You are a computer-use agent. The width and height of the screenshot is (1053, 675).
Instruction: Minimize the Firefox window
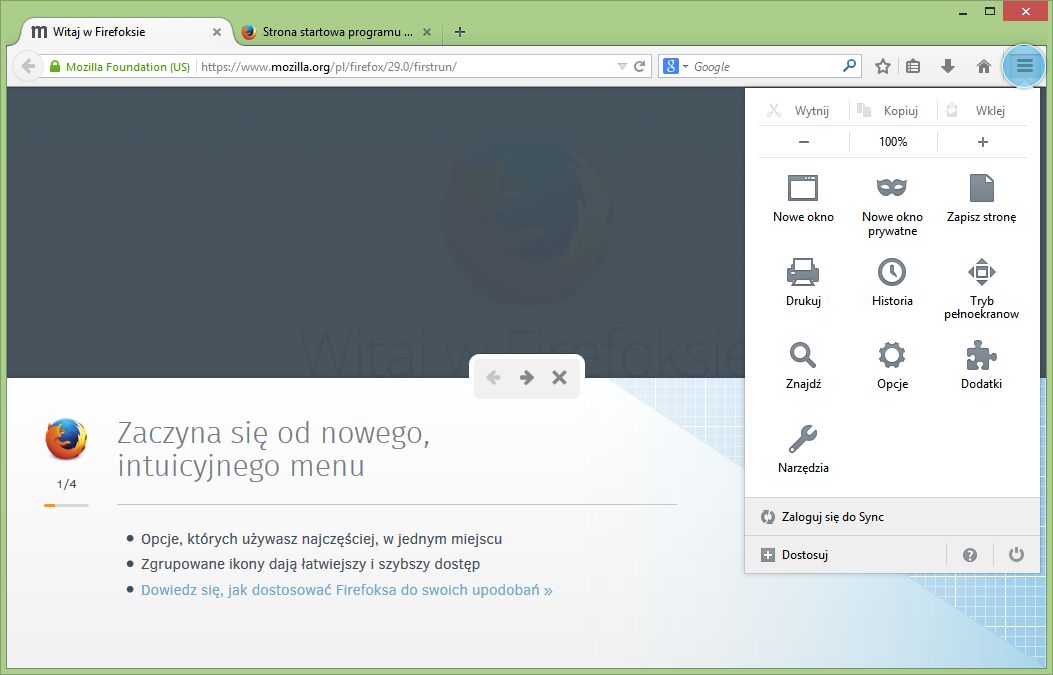pos(962,11)
